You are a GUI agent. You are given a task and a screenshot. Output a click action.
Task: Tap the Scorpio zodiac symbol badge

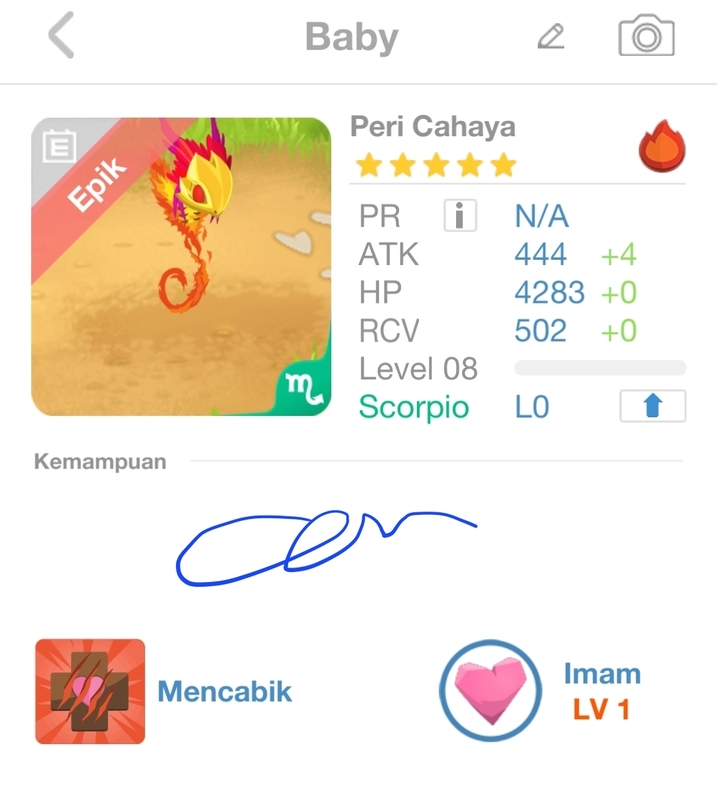point(304,390)
